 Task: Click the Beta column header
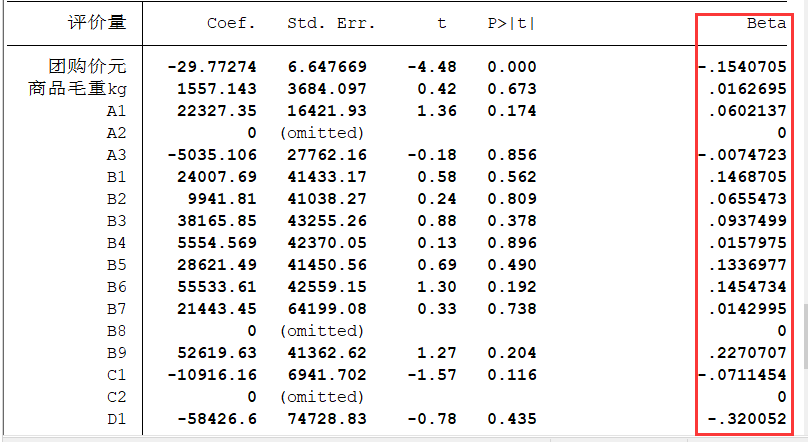tap(766, 24)
